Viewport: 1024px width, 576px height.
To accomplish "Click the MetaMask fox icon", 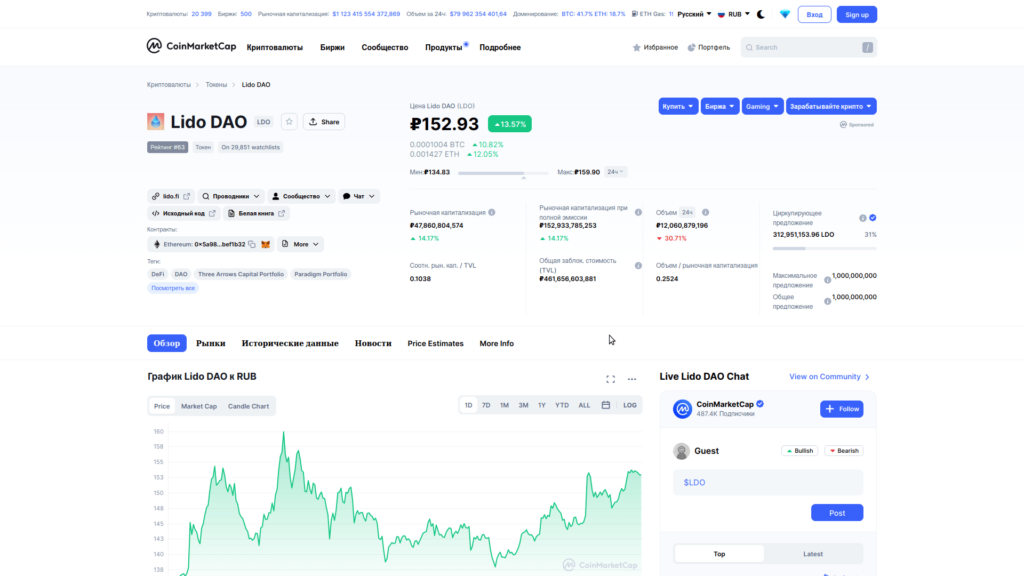I will pos(266,244).
